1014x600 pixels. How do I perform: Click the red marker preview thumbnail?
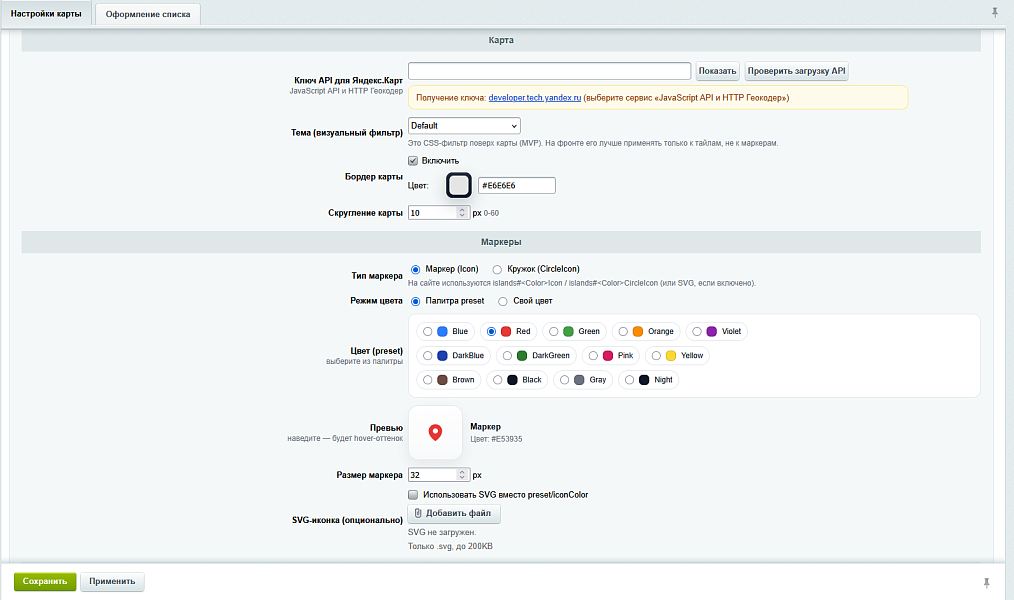[435, 433]
